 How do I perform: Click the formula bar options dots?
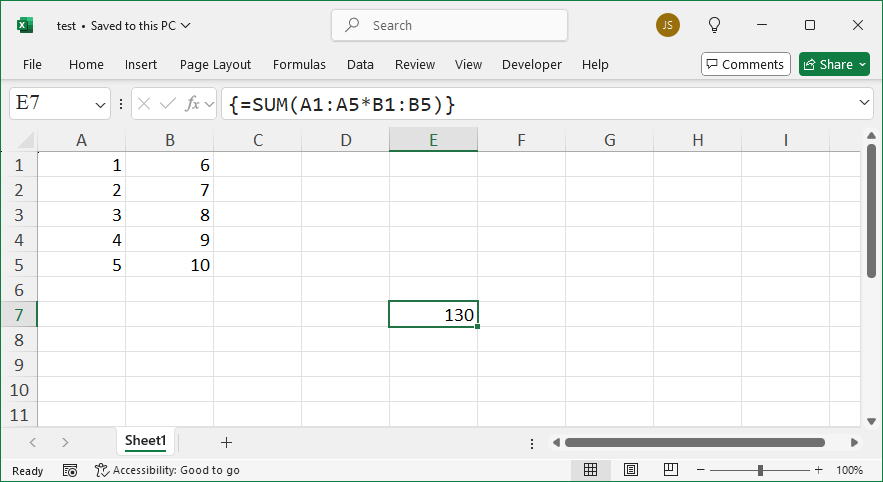(121, 104)
